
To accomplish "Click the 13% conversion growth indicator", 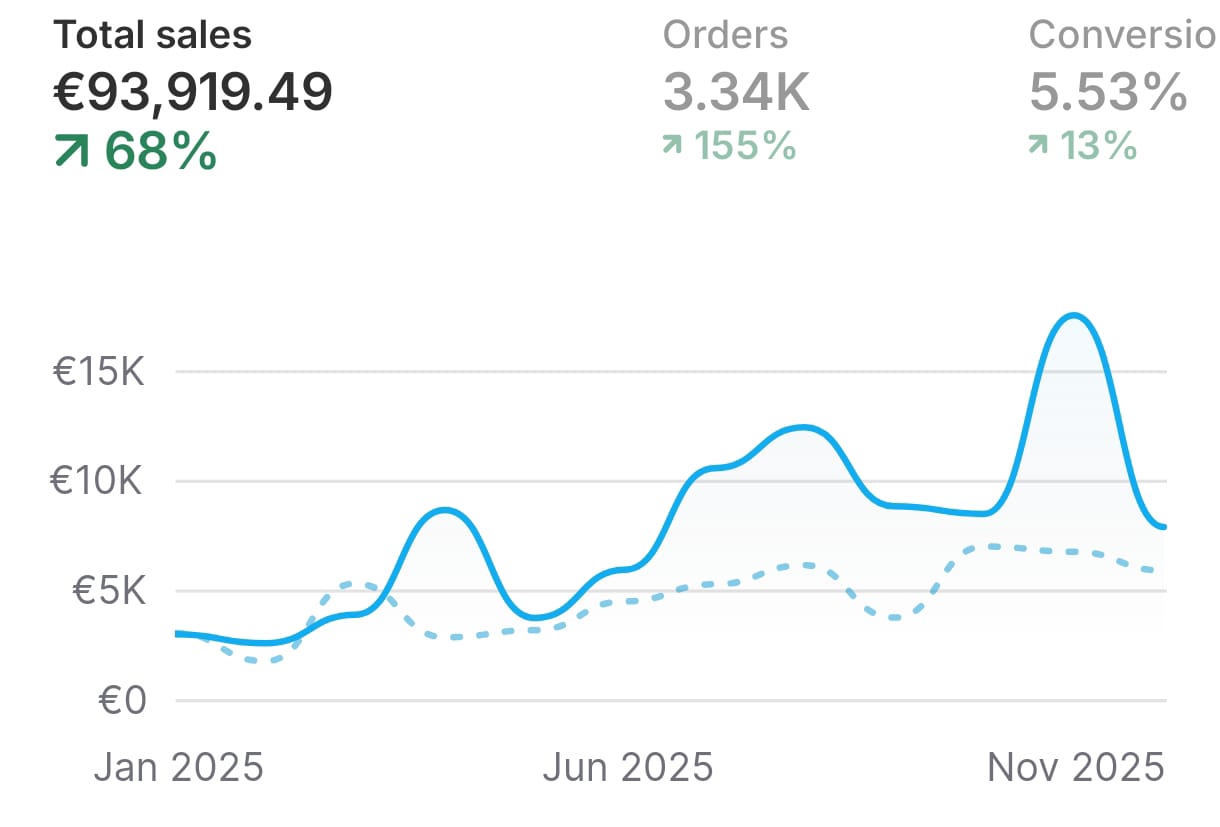I will (x=1099, y=146).
